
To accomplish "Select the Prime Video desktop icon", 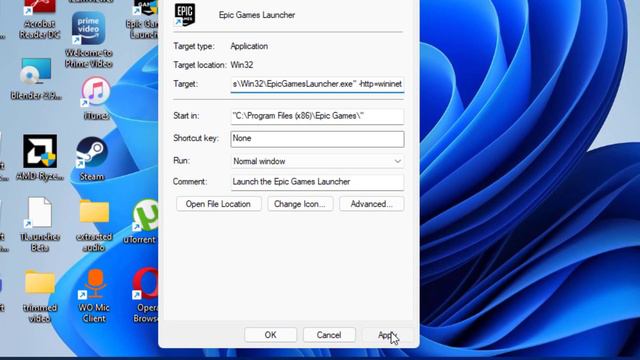I will click(88, 40).
